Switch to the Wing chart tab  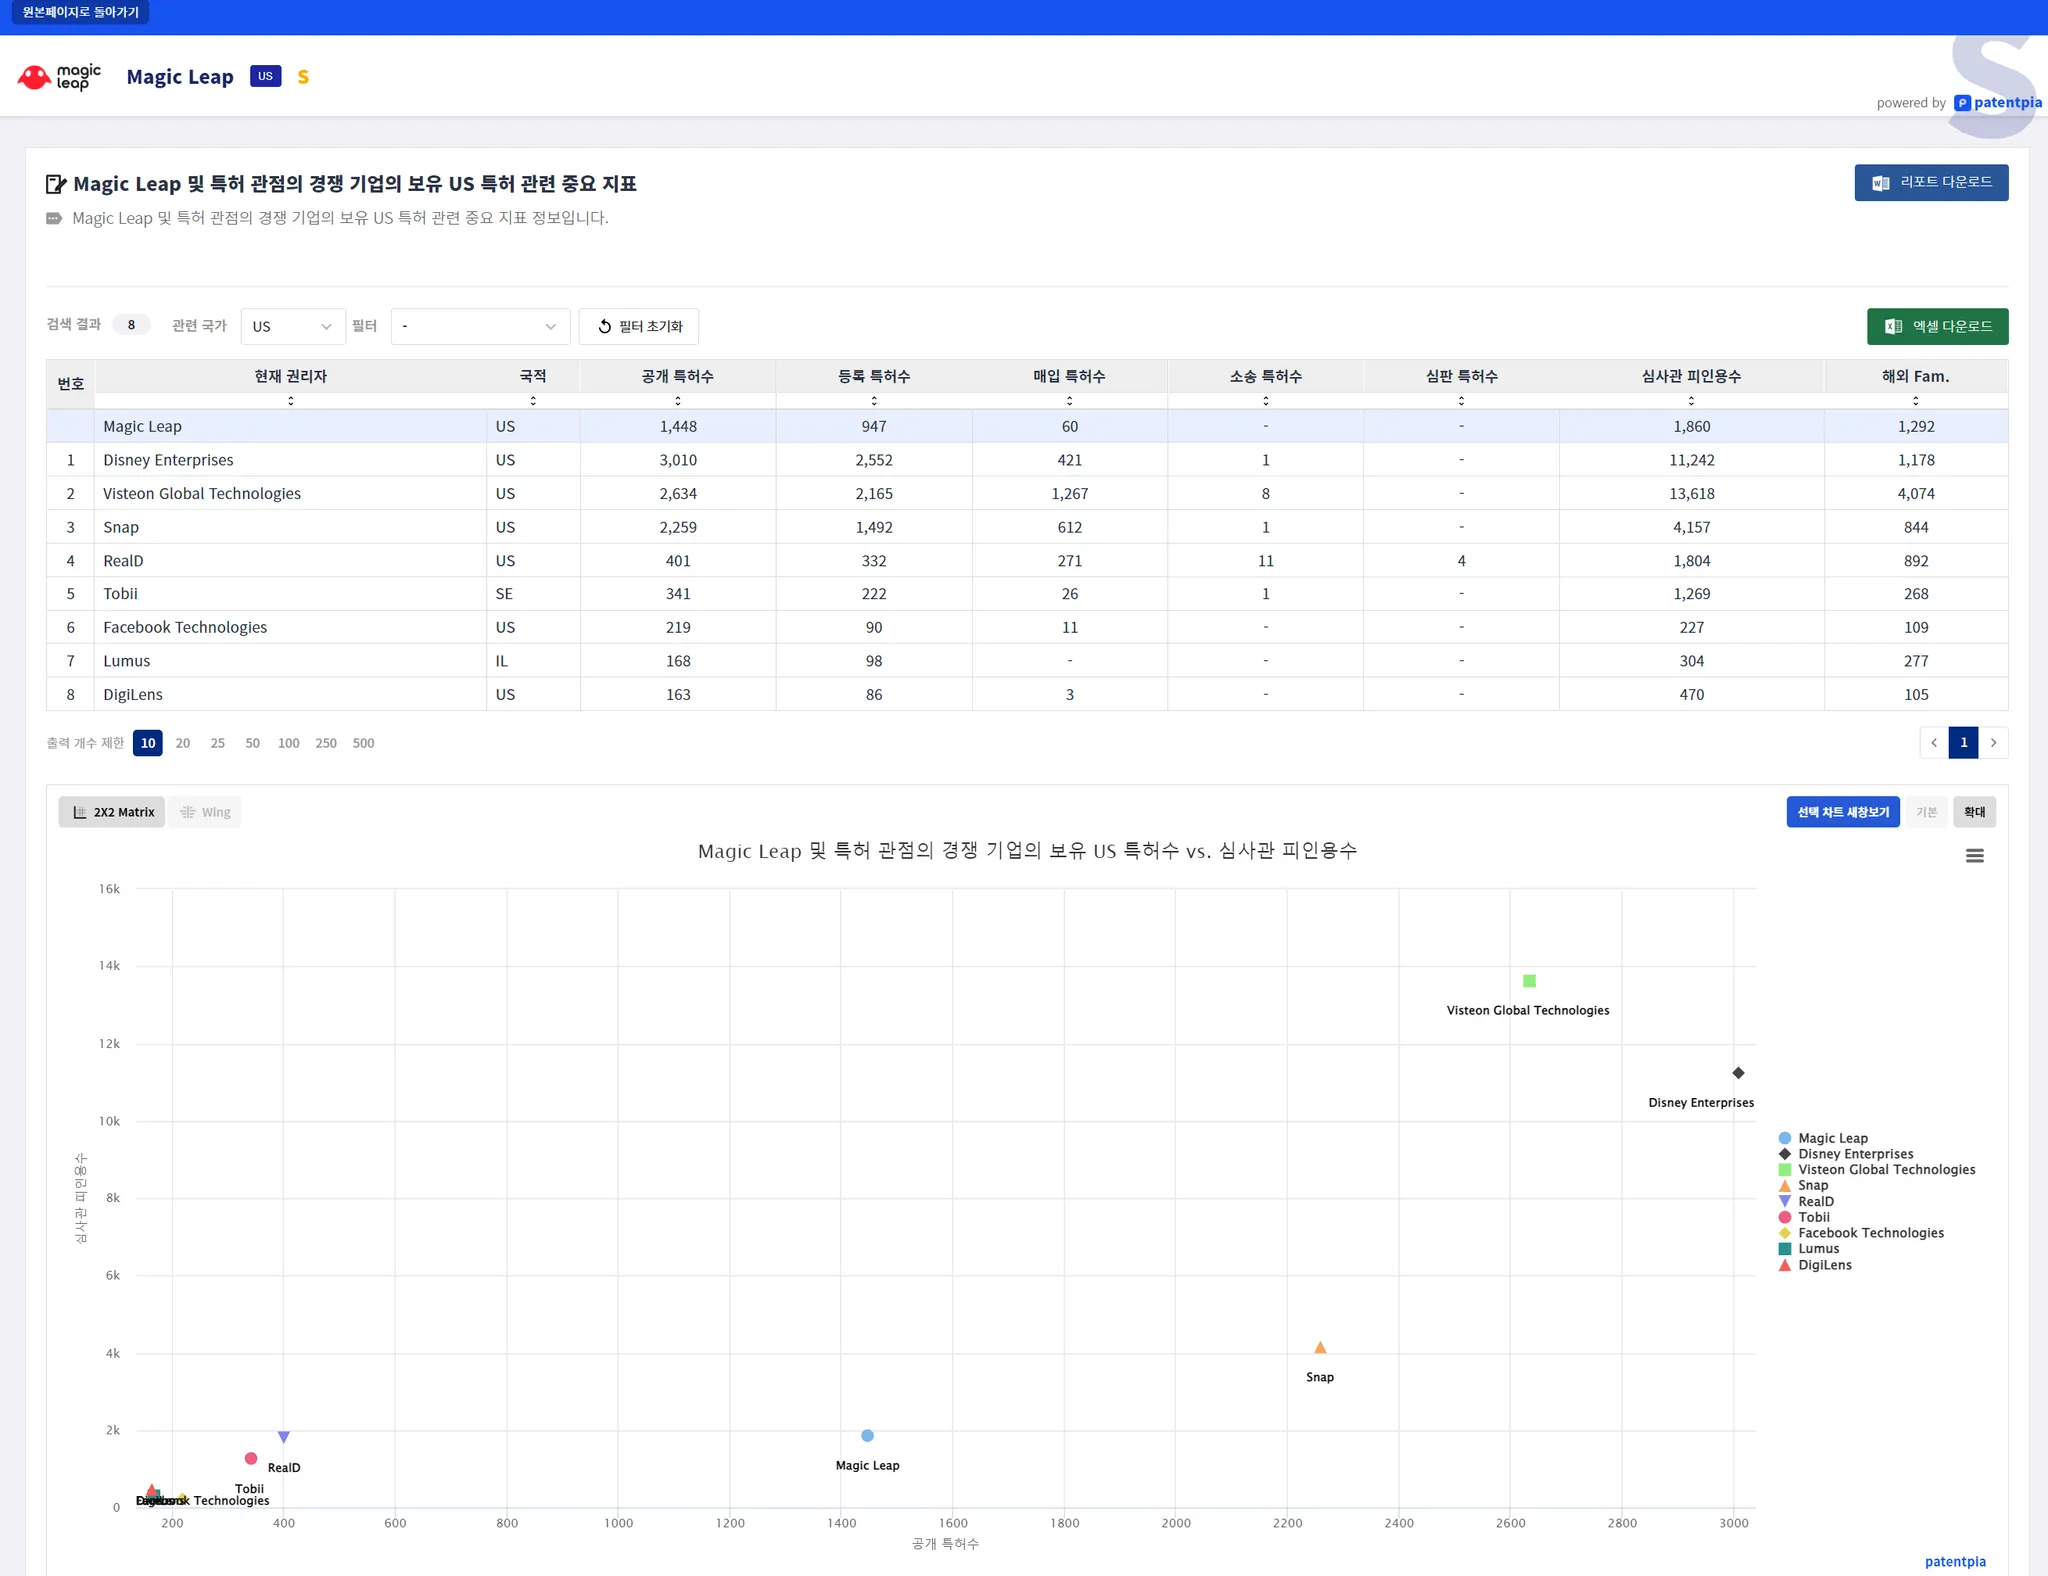click(206, 812)
